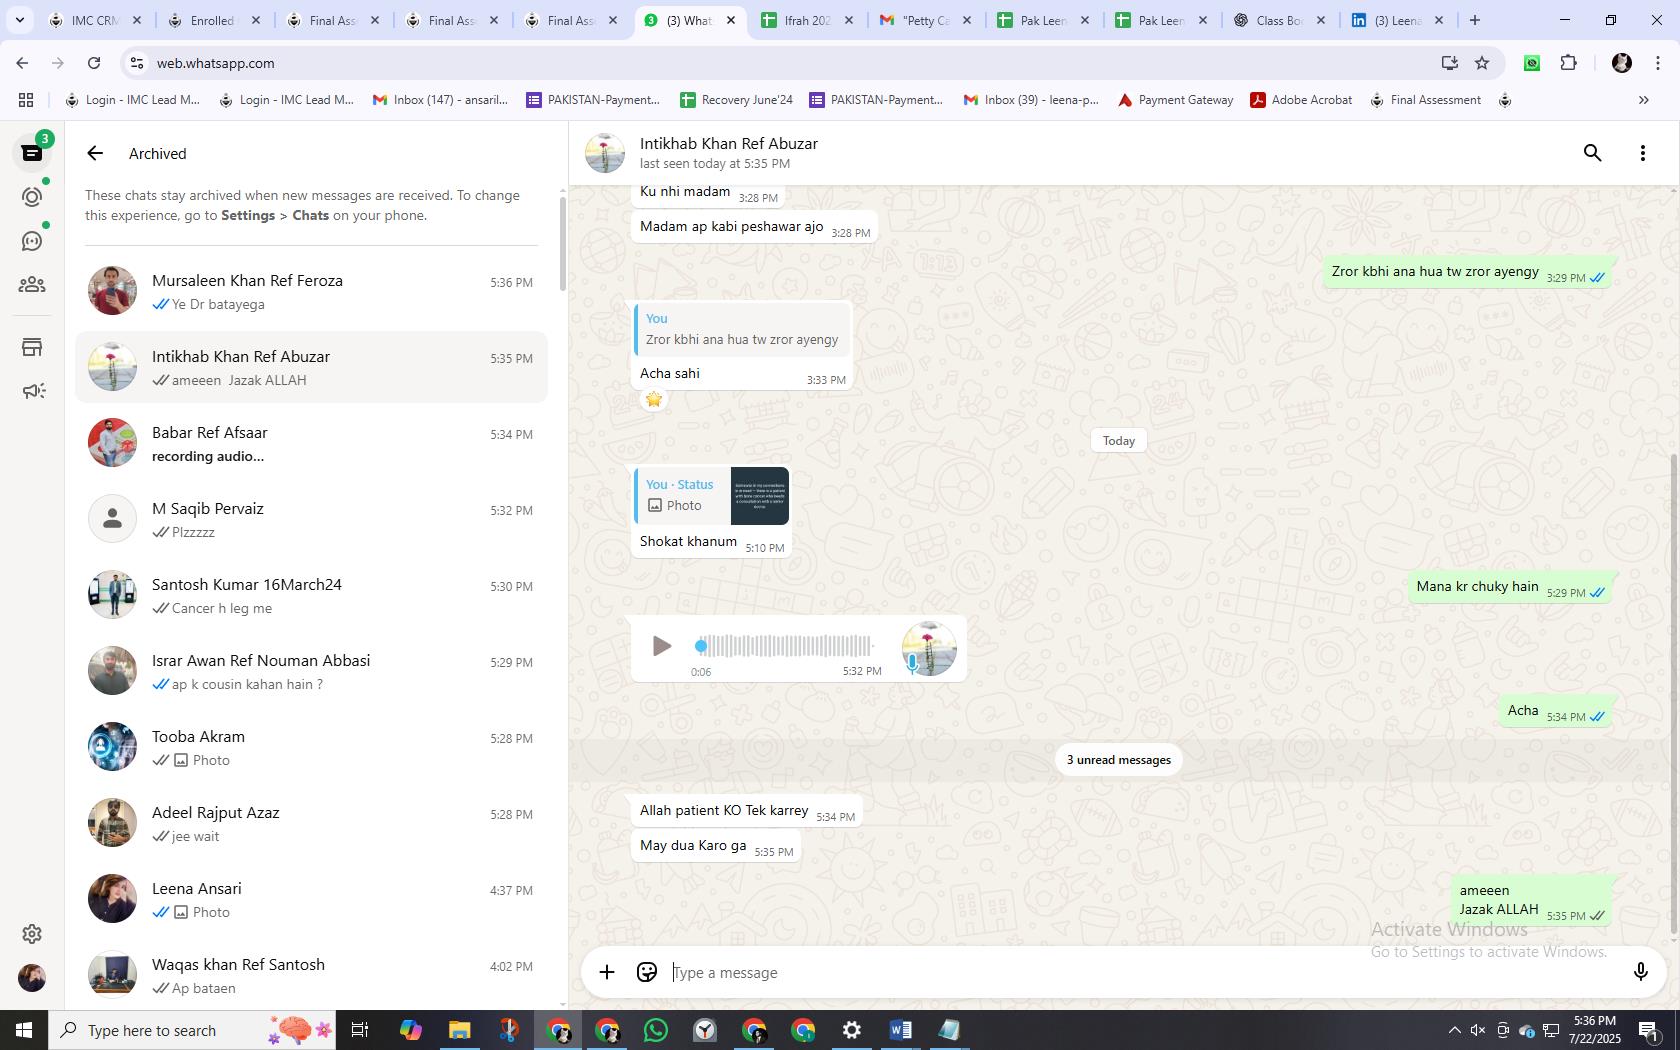The image size is (1680, 1050).
Task: Open Babar Ref Afsaar chat
Action: 311,443
